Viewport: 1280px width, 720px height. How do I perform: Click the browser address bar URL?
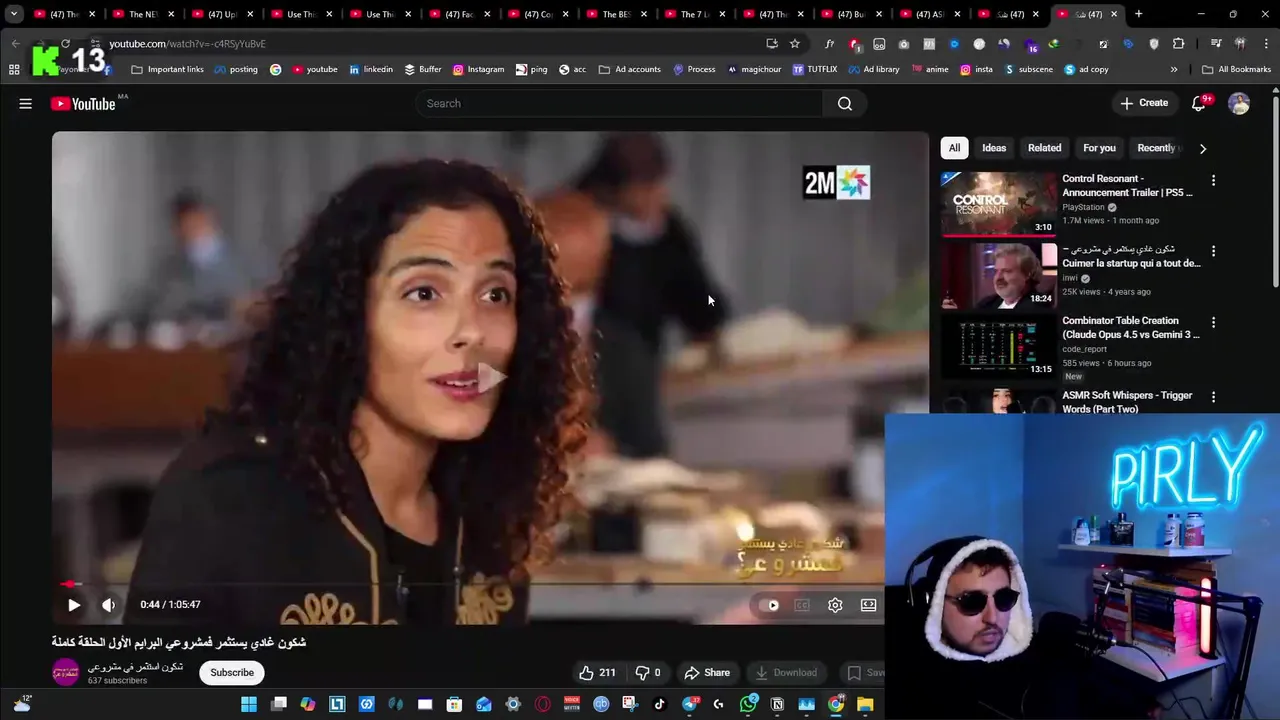click(x=188, y=44)
